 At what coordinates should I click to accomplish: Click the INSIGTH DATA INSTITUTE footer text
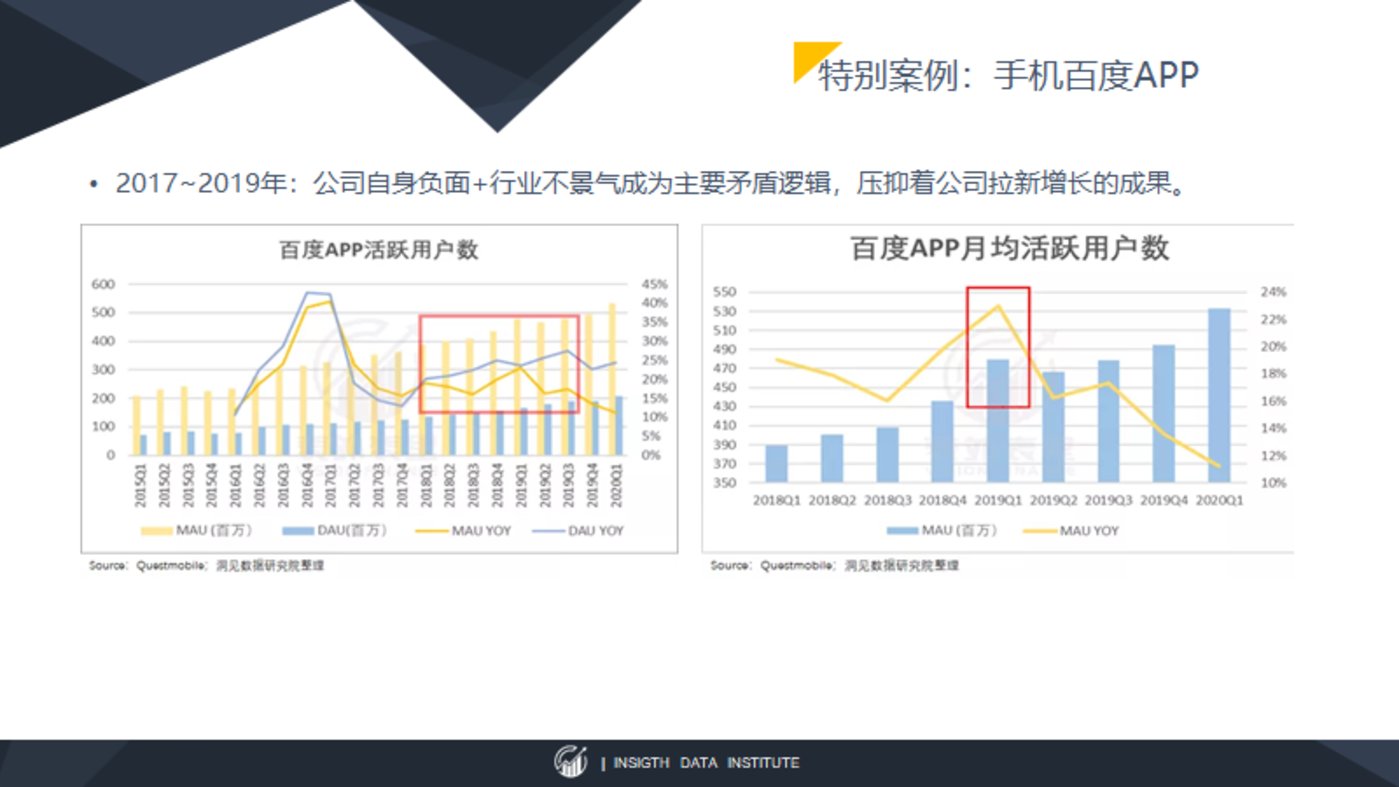point(706,763)
